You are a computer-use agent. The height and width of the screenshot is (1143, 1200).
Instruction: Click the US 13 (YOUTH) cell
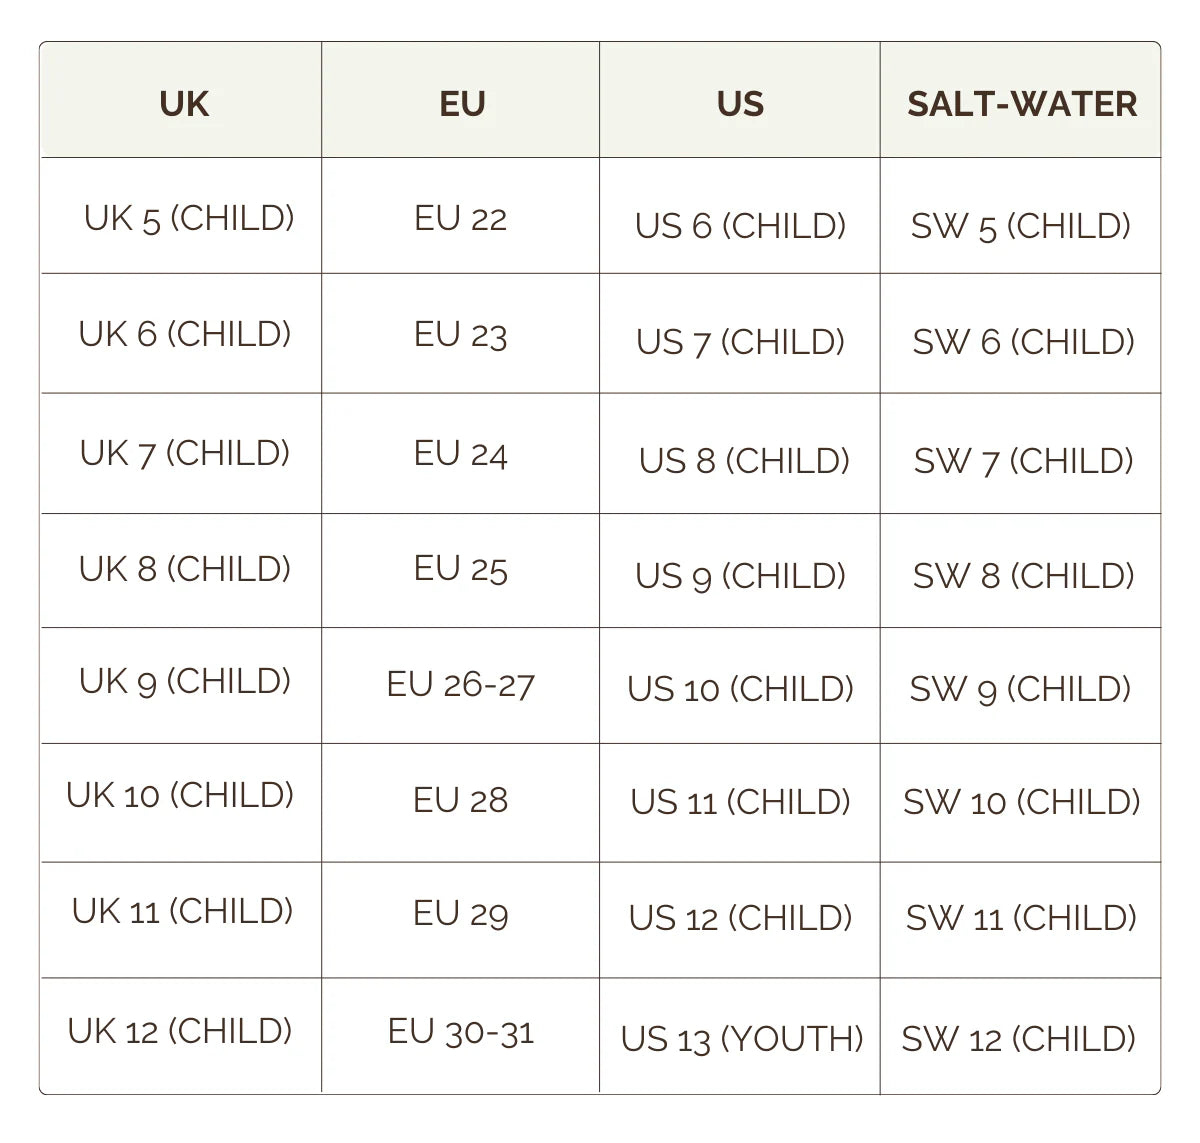[x=742, y=1039]
